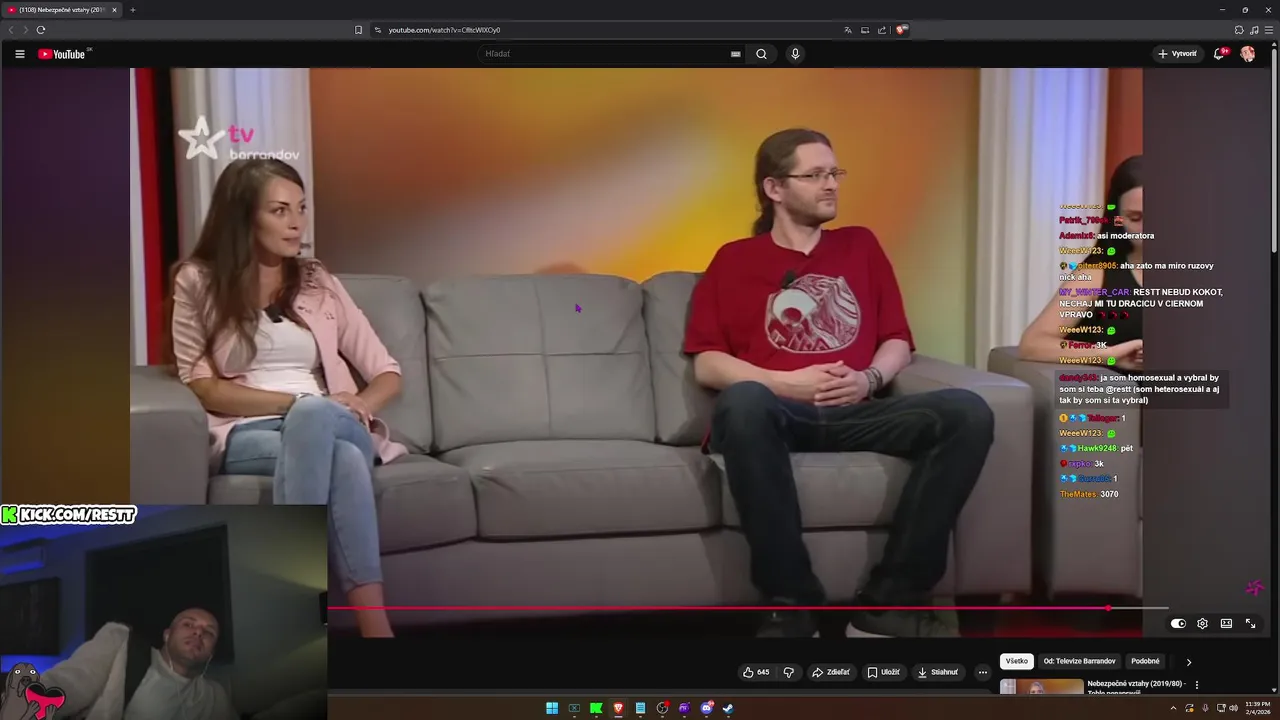Open the translate page icon in address bar
This screenshot has width=1280, height=720.
848,30
